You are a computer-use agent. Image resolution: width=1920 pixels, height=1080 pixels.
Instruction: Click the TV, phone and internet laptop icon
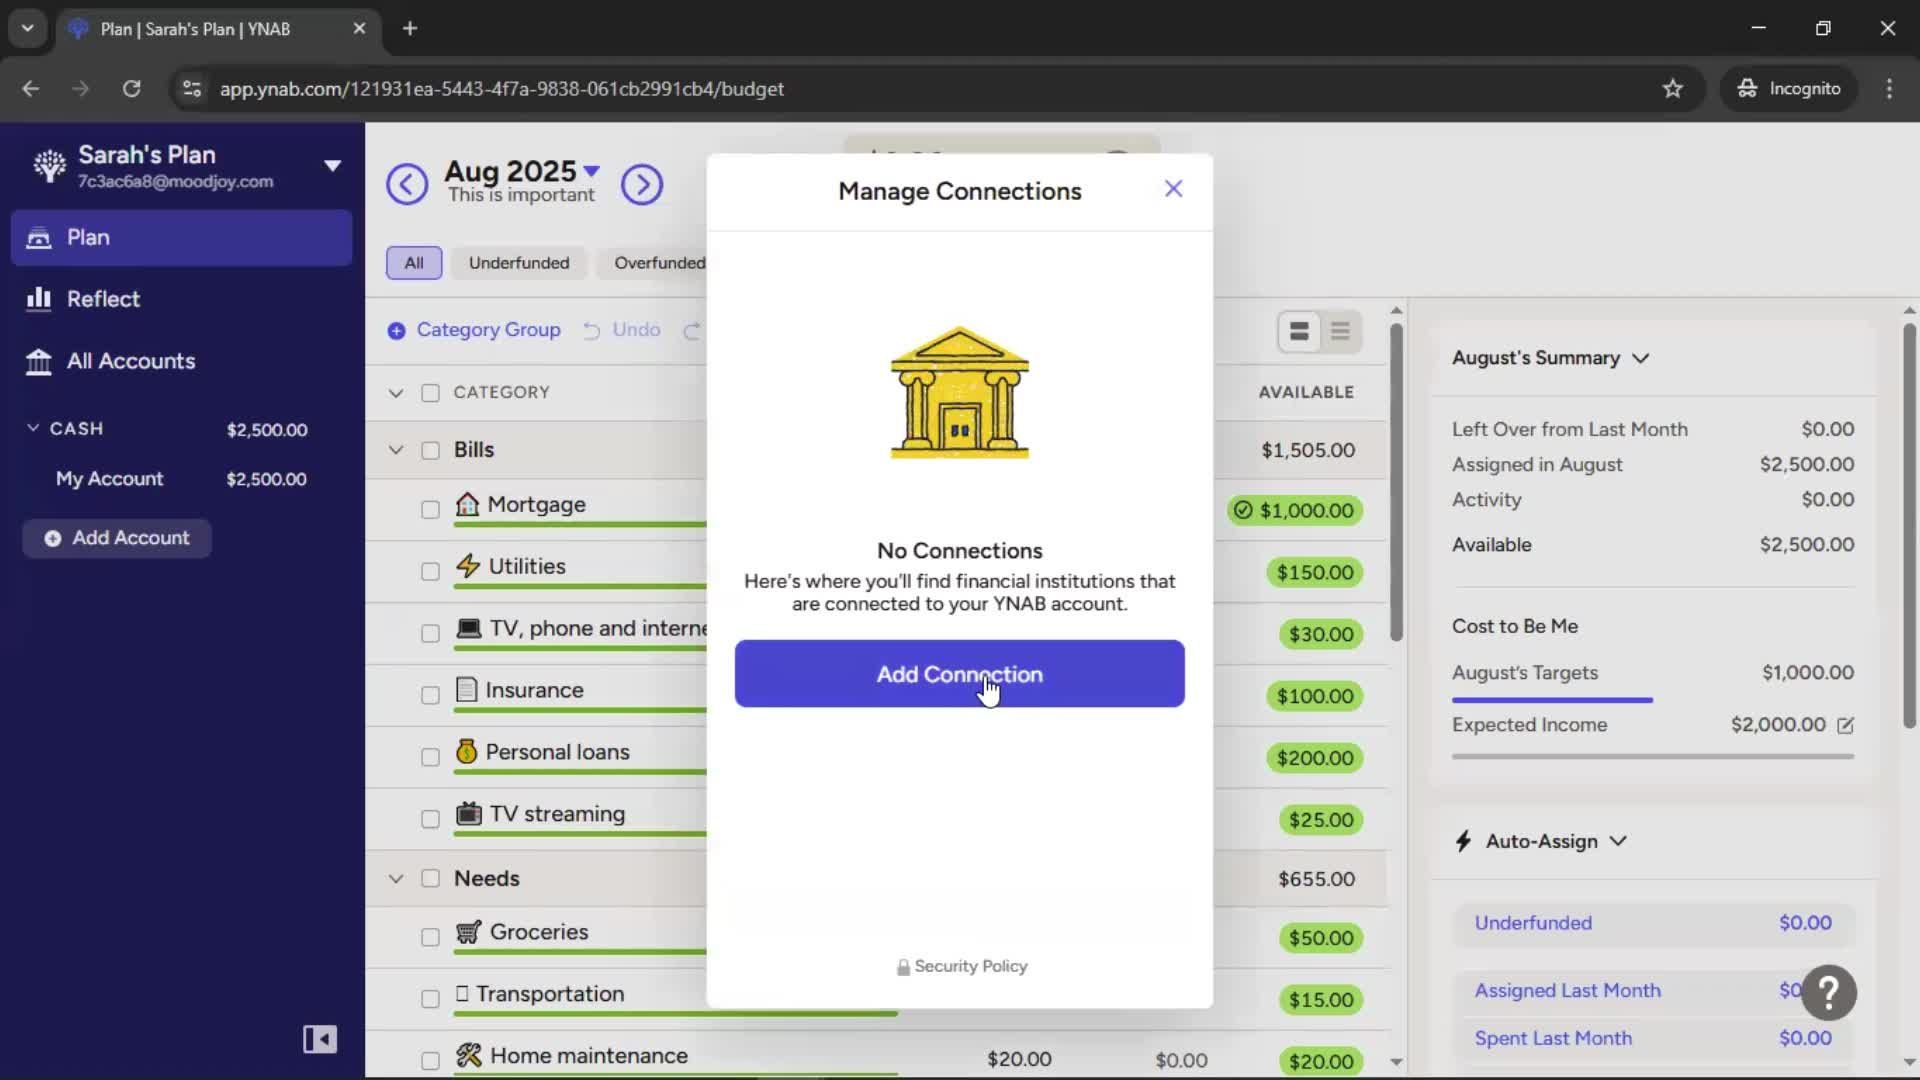pyautogui.click(x=468, y=628)
